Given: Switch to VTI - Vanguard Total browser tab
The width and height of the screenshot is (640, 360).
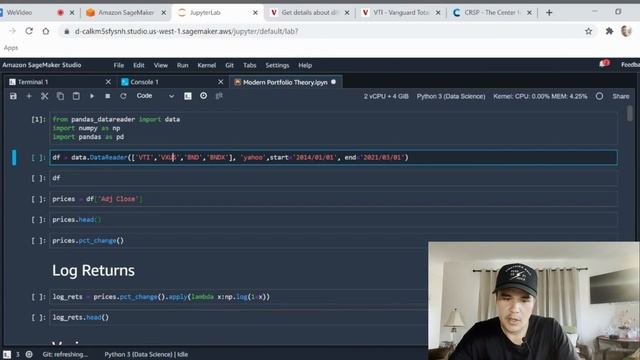Looking at the screenshot, I should point(401,13).
